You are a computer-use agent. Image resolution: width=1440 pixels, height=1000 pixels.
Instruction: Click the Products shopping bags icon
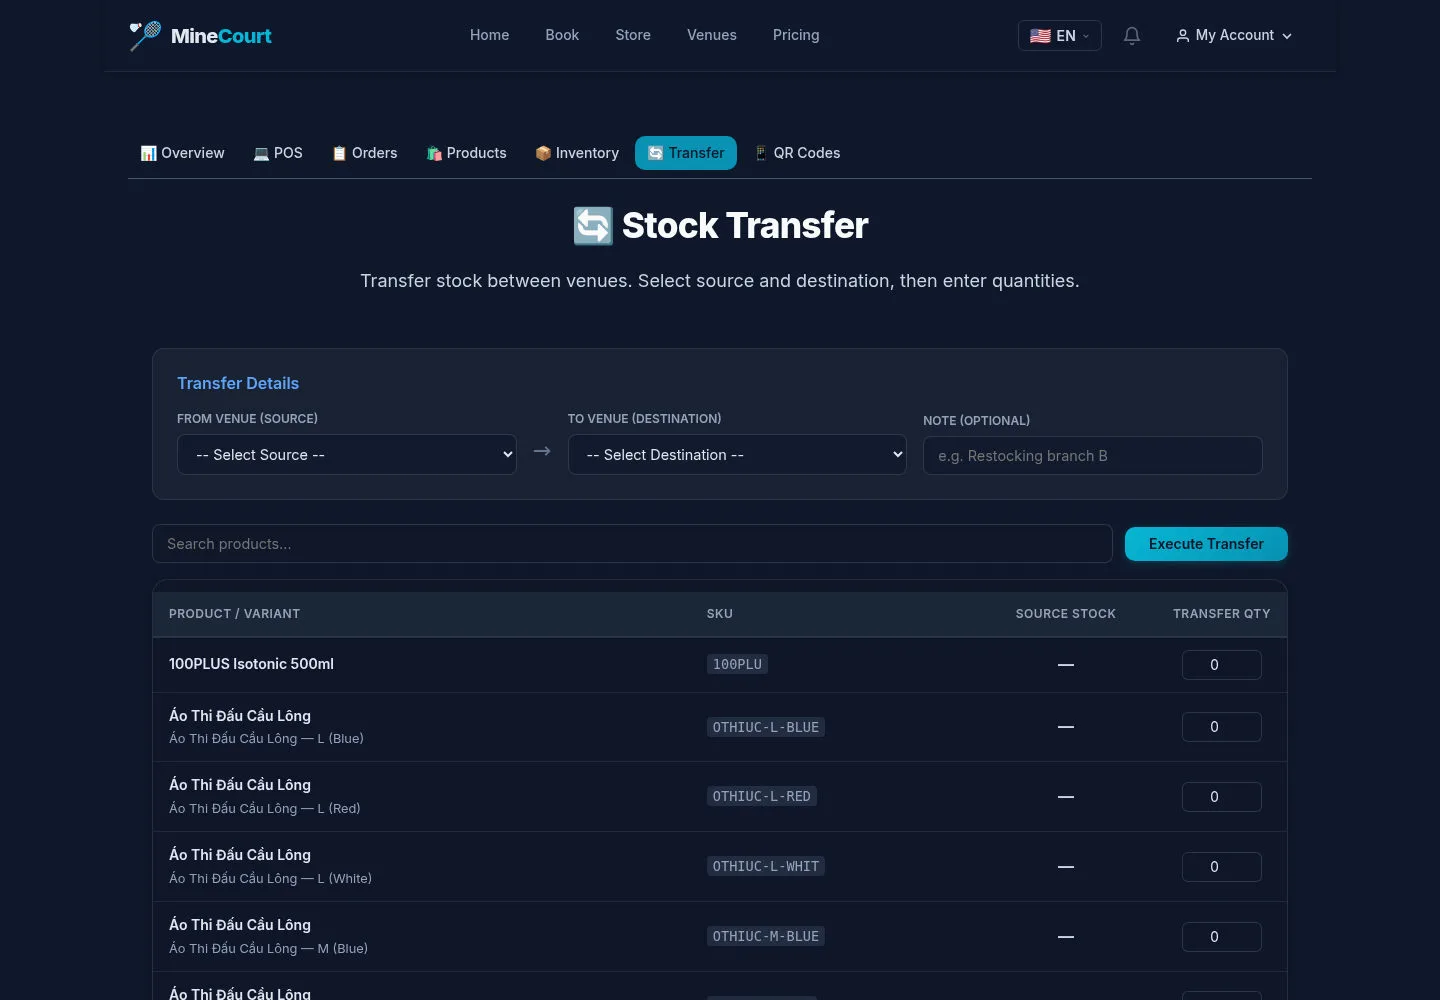tap(434, 153)
